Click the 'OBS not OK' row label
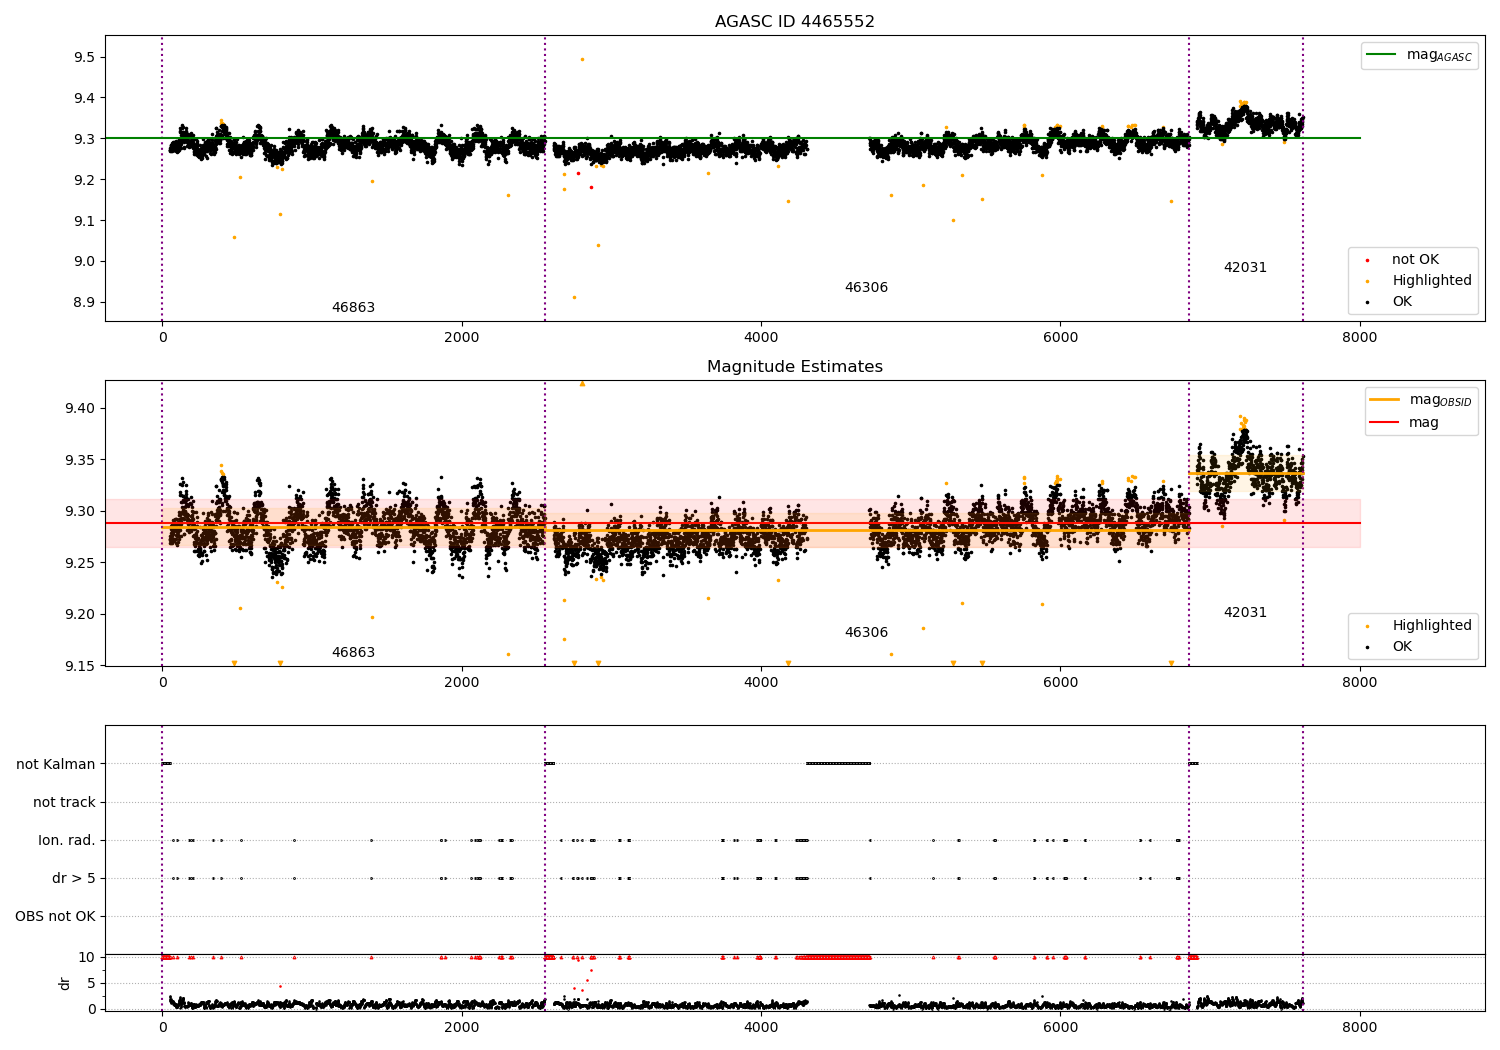Screen dimensions: 1500x1050 [55, 916]
